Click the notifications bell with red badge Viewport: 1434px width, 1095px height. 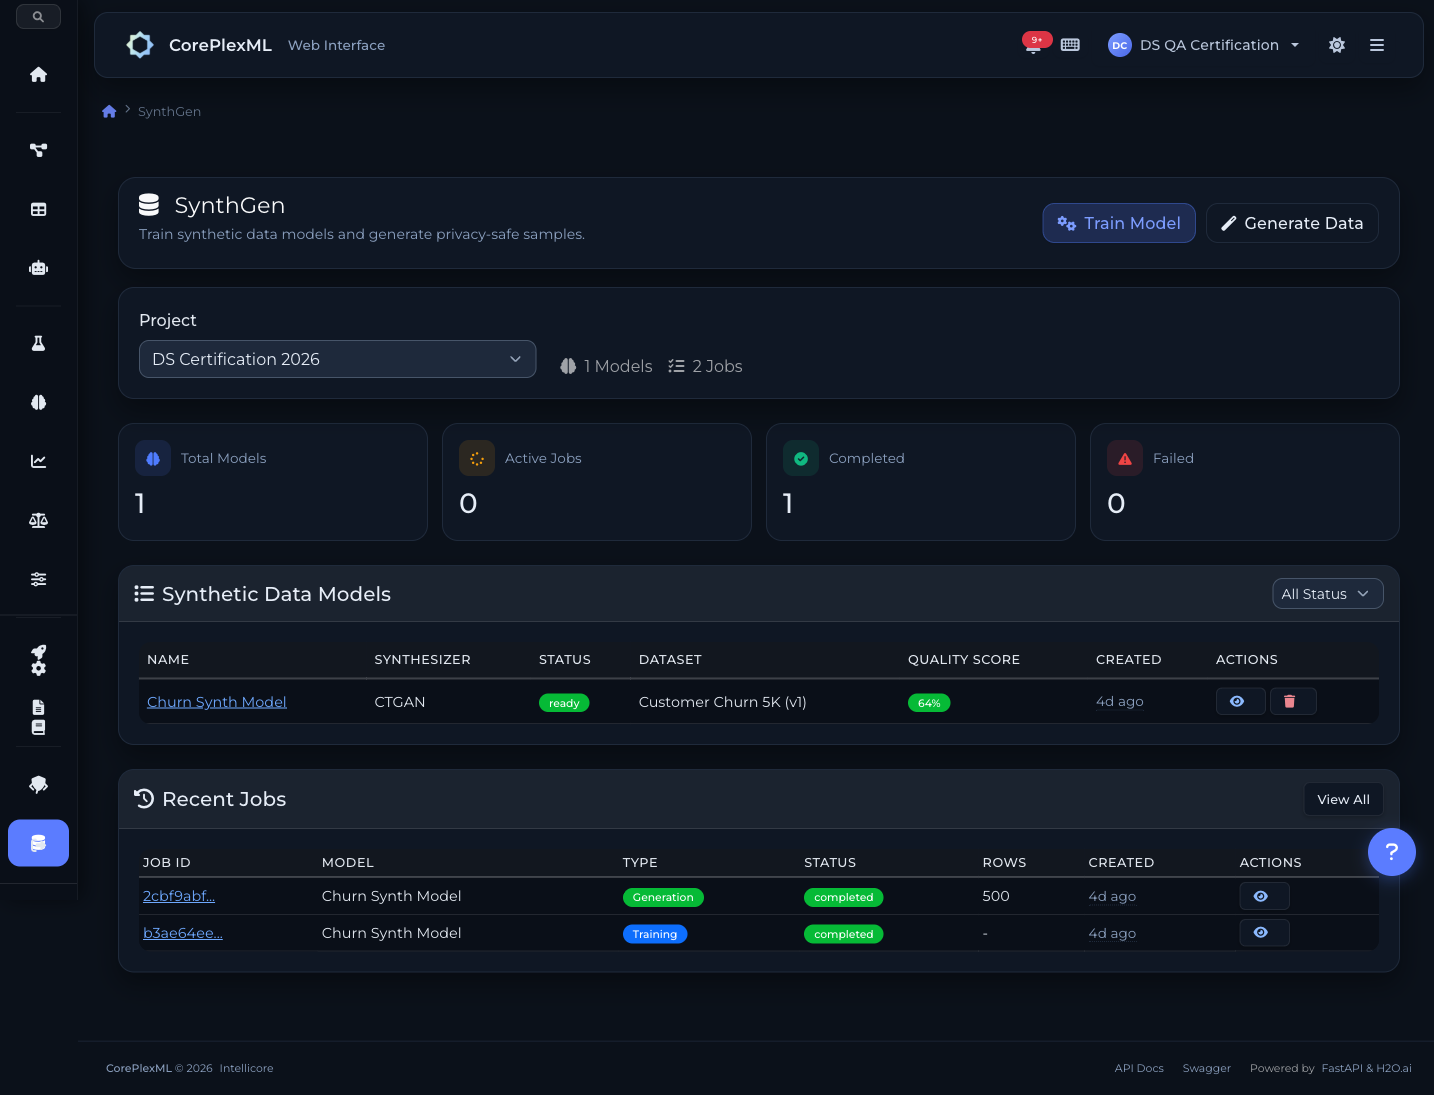tap(1034, 45)
